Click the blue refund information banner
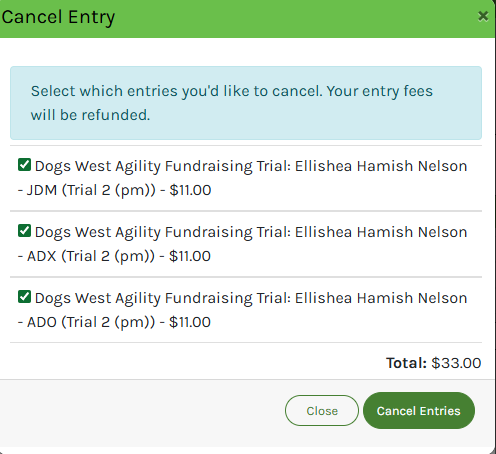This screenshot has width=496, height=454. pos(246,103)
